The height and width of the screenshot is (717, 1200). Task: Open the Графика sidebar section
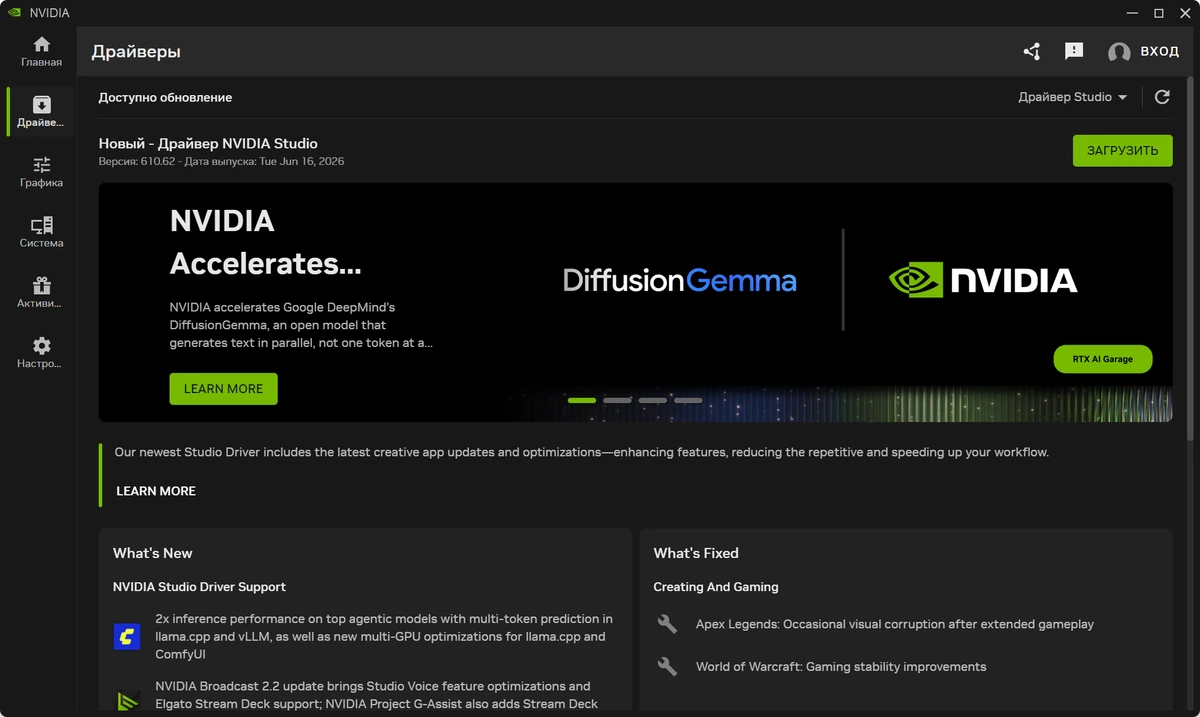point(41,172)
